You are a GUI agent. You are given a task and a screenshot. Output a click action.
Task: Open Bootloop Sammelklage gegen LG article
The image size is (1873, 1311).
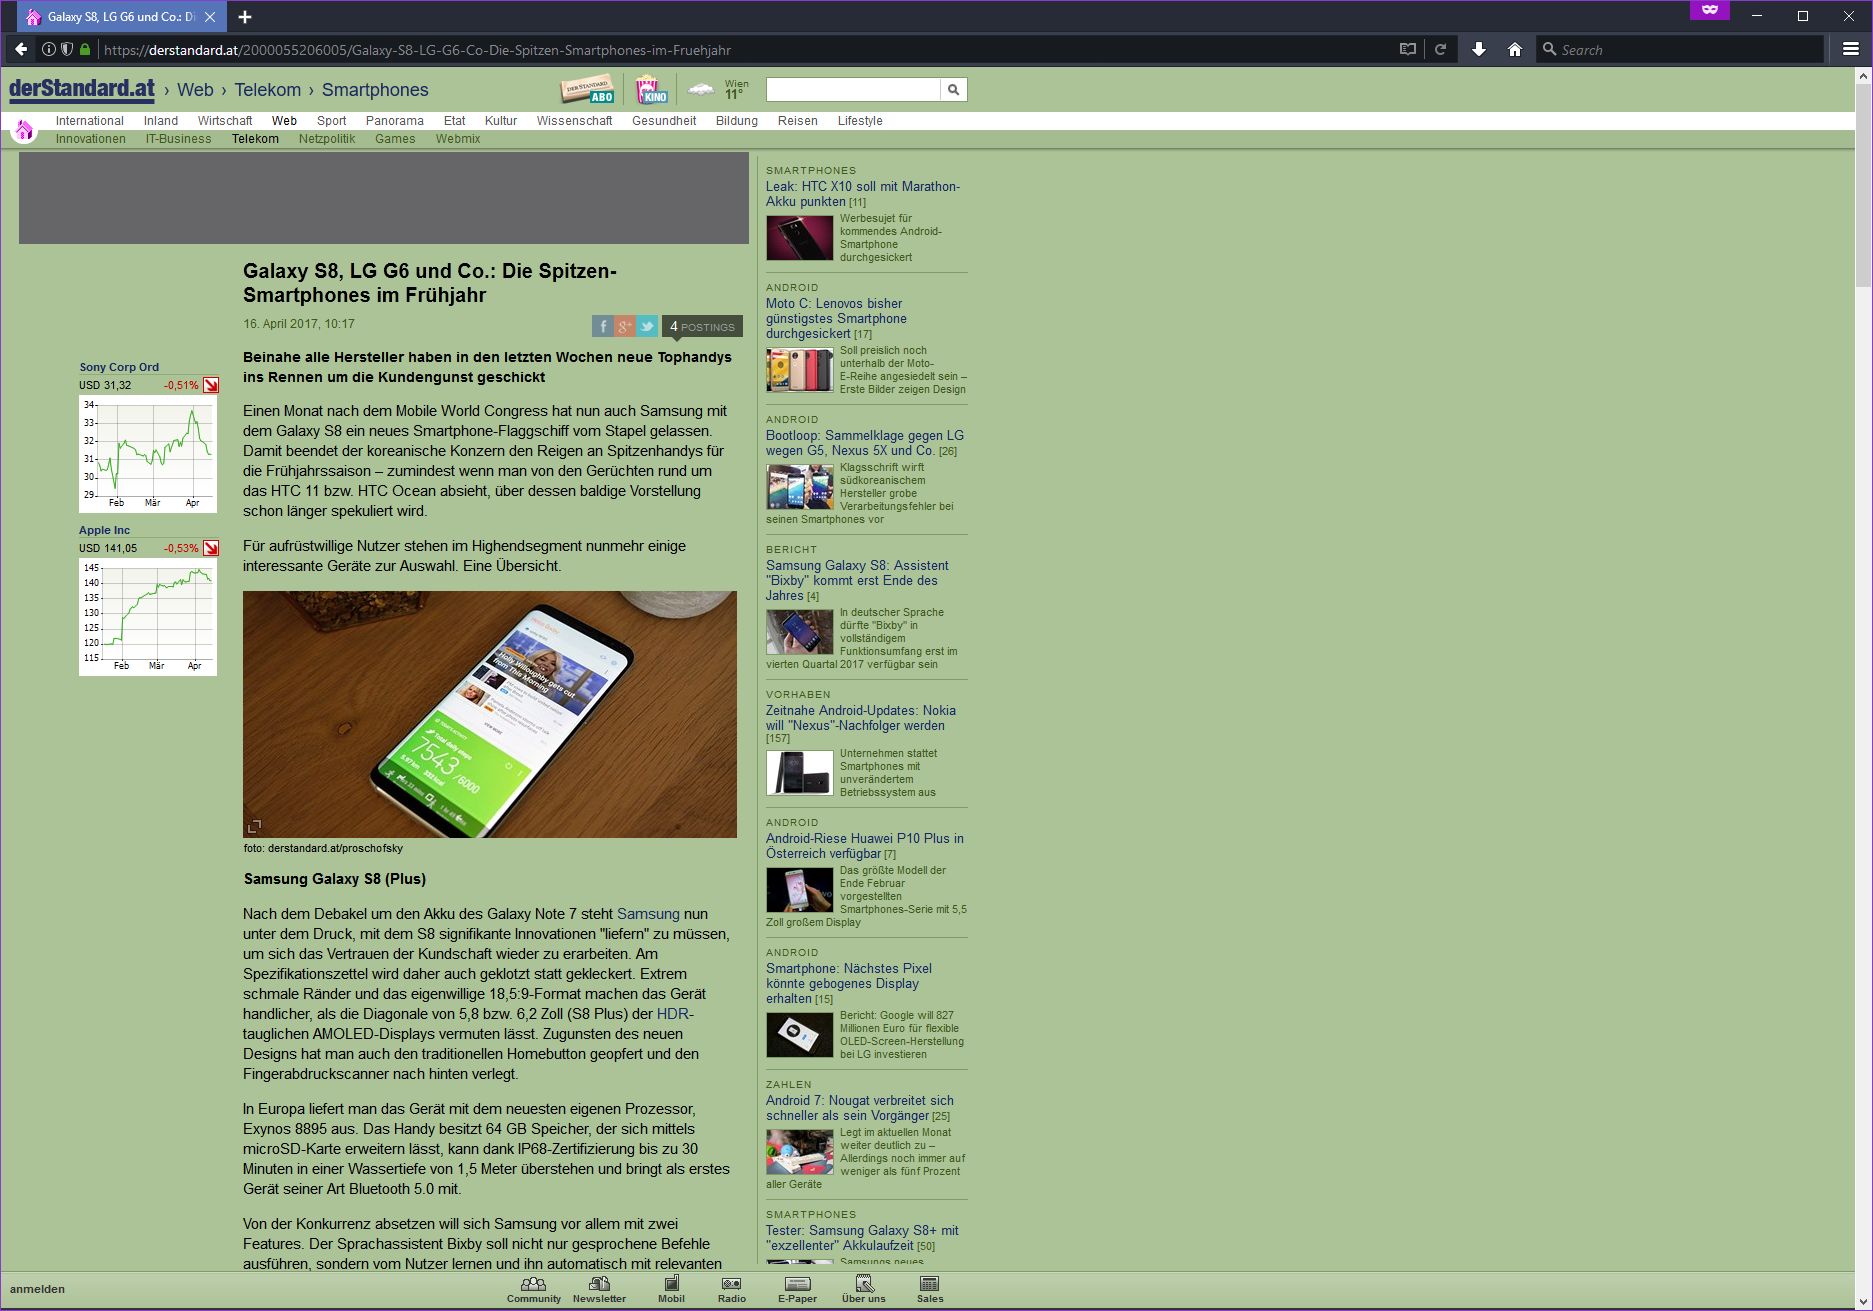[865, 443]
